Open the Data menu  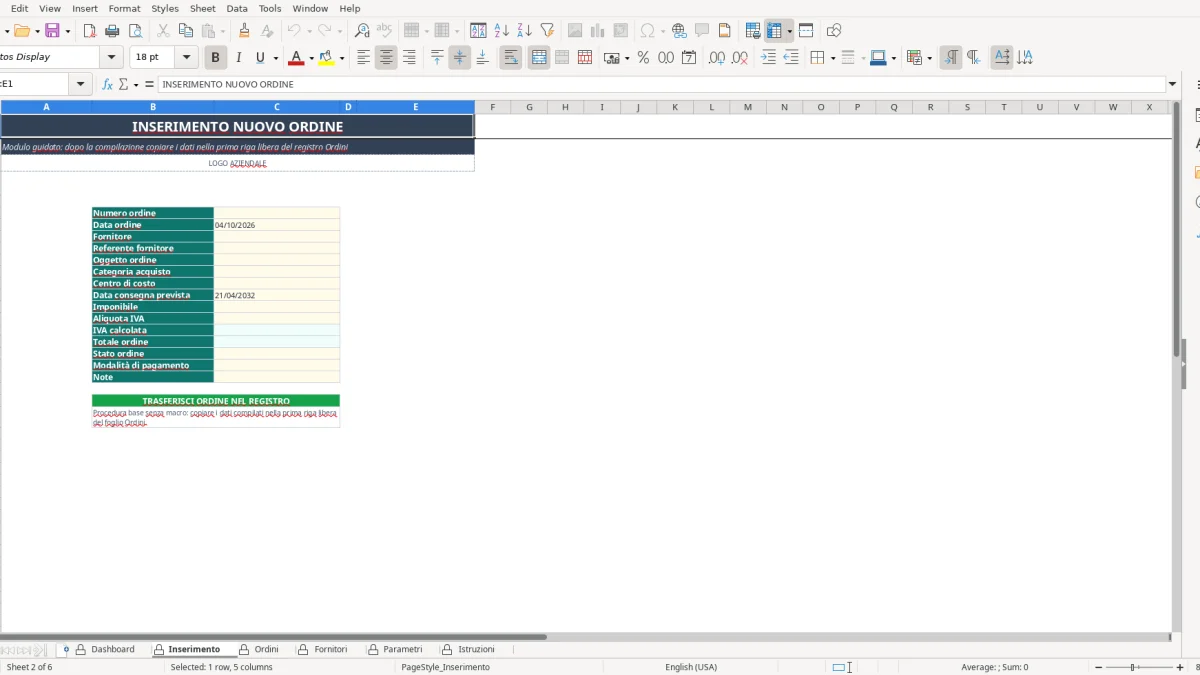[x=237, y=8]
